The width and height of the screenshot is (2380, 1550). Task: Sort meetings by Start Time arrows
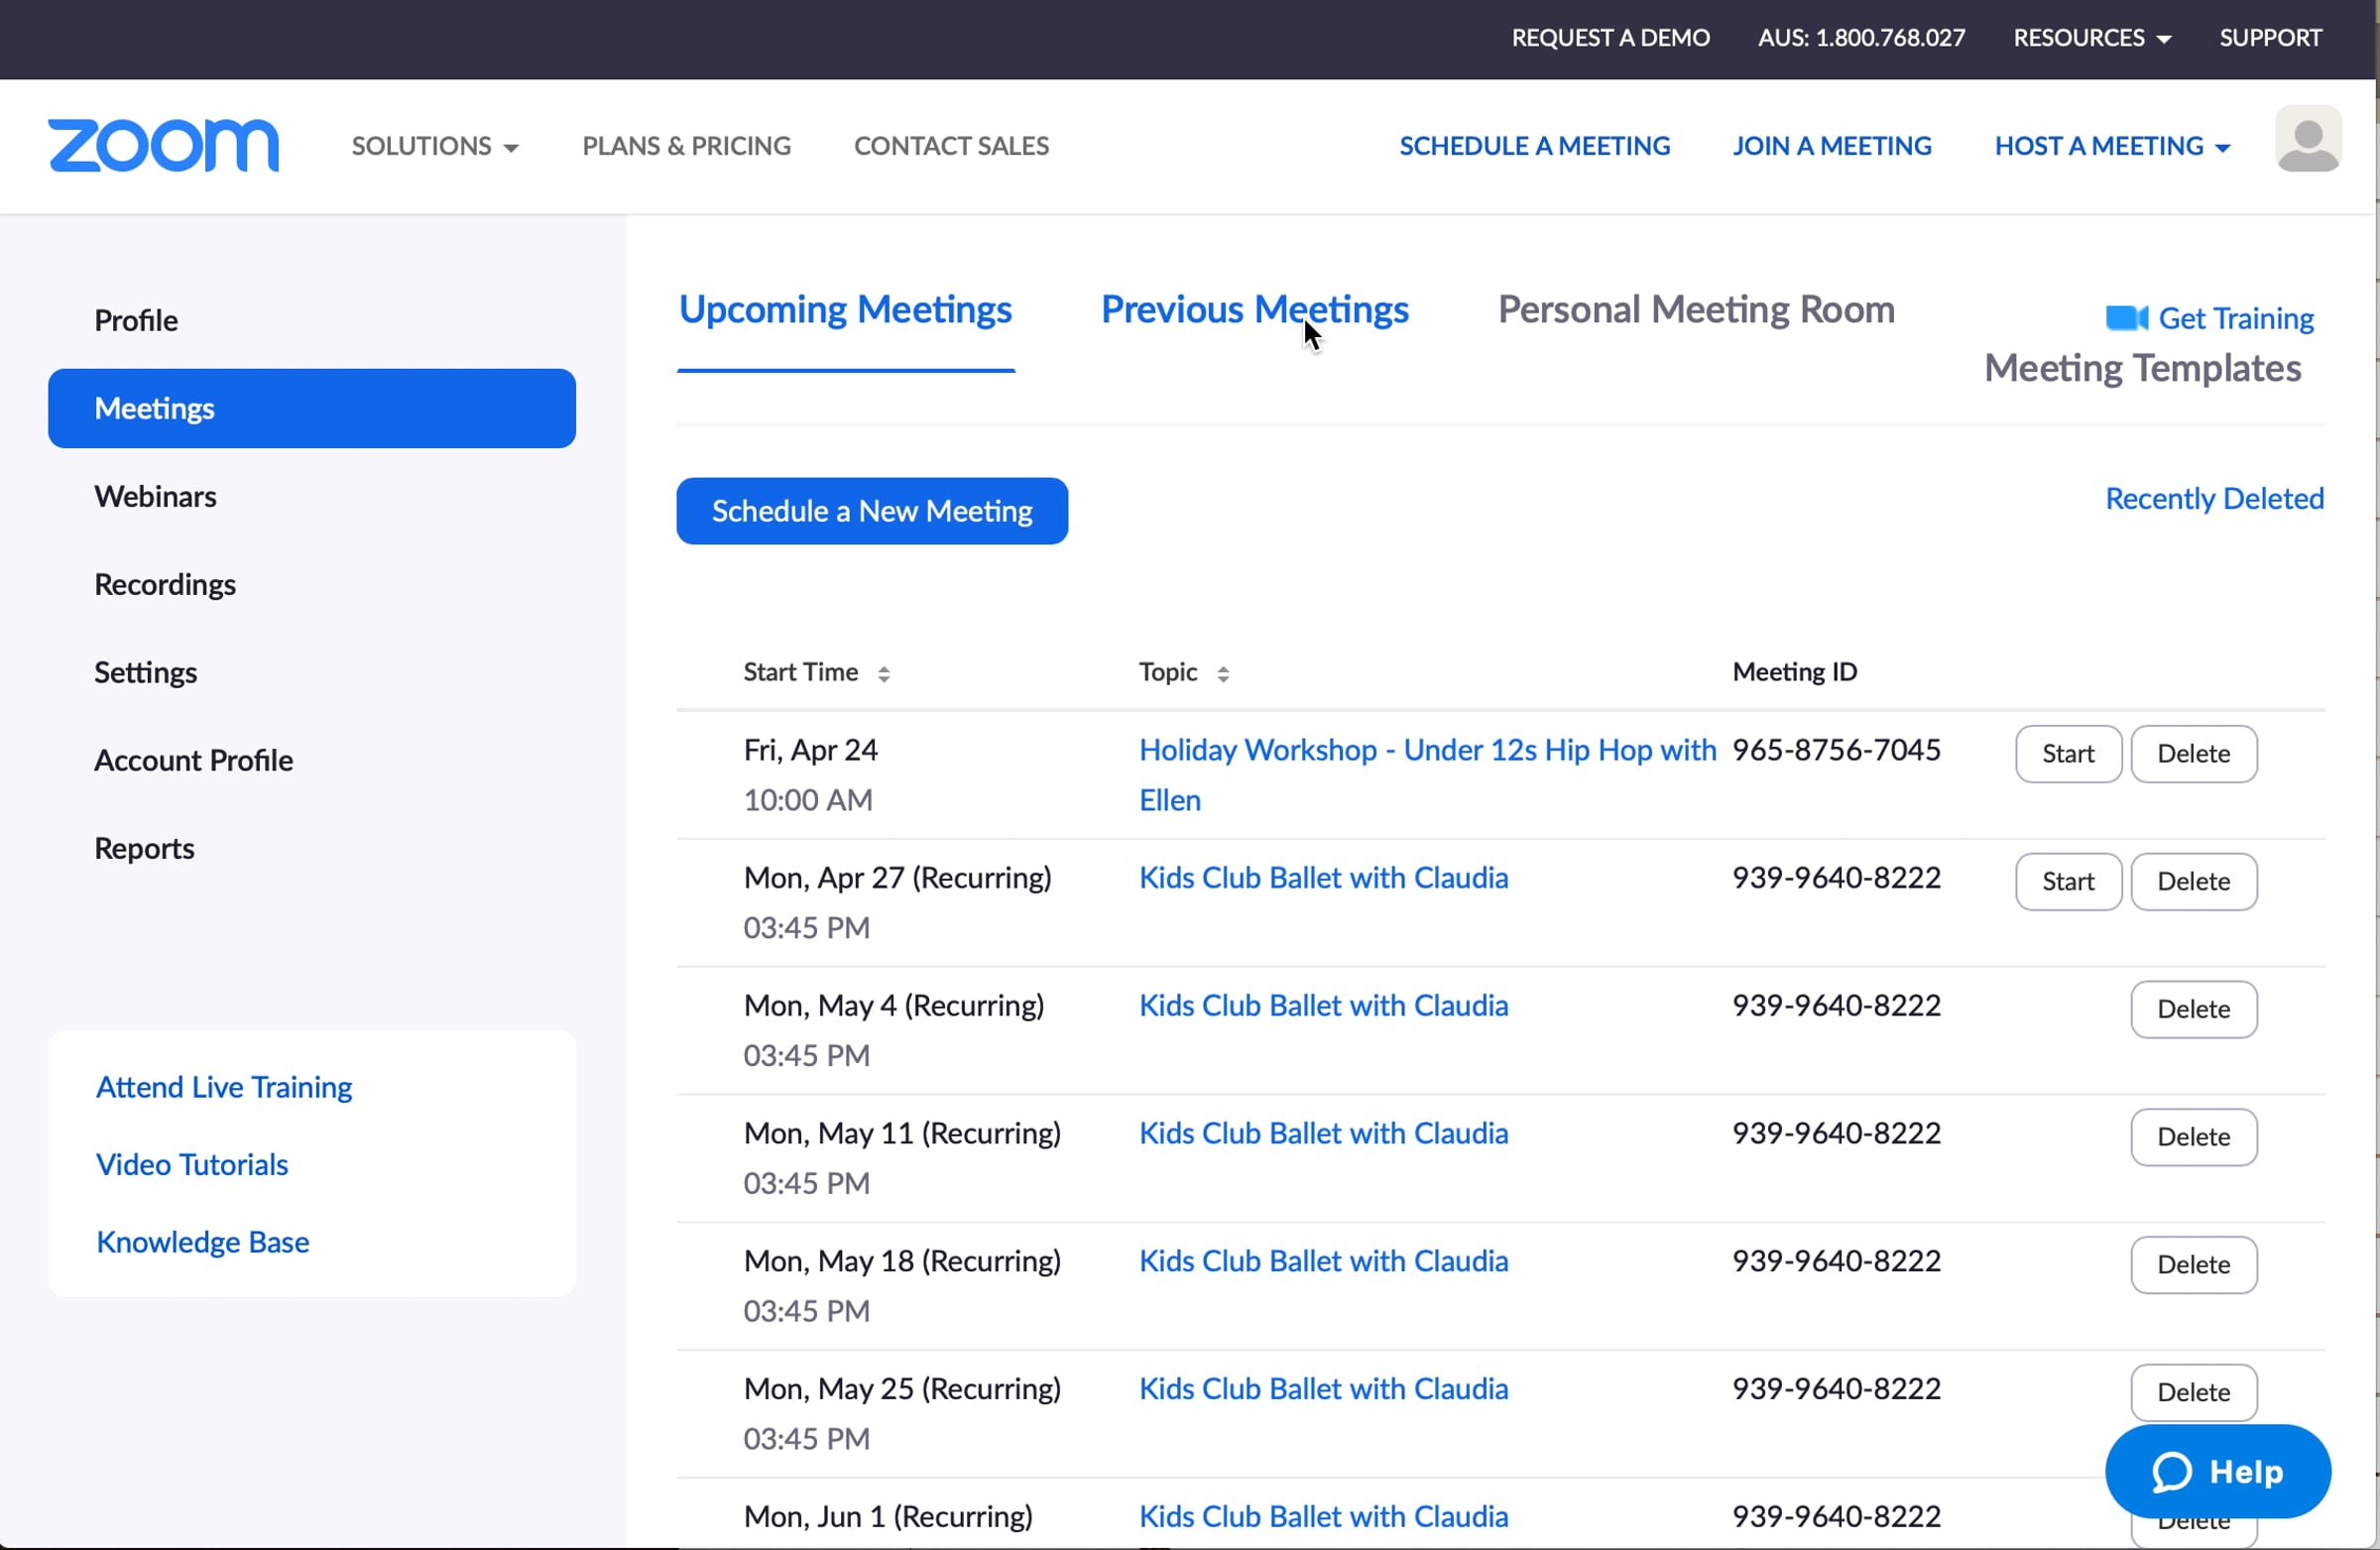click(x=883, y=674)
